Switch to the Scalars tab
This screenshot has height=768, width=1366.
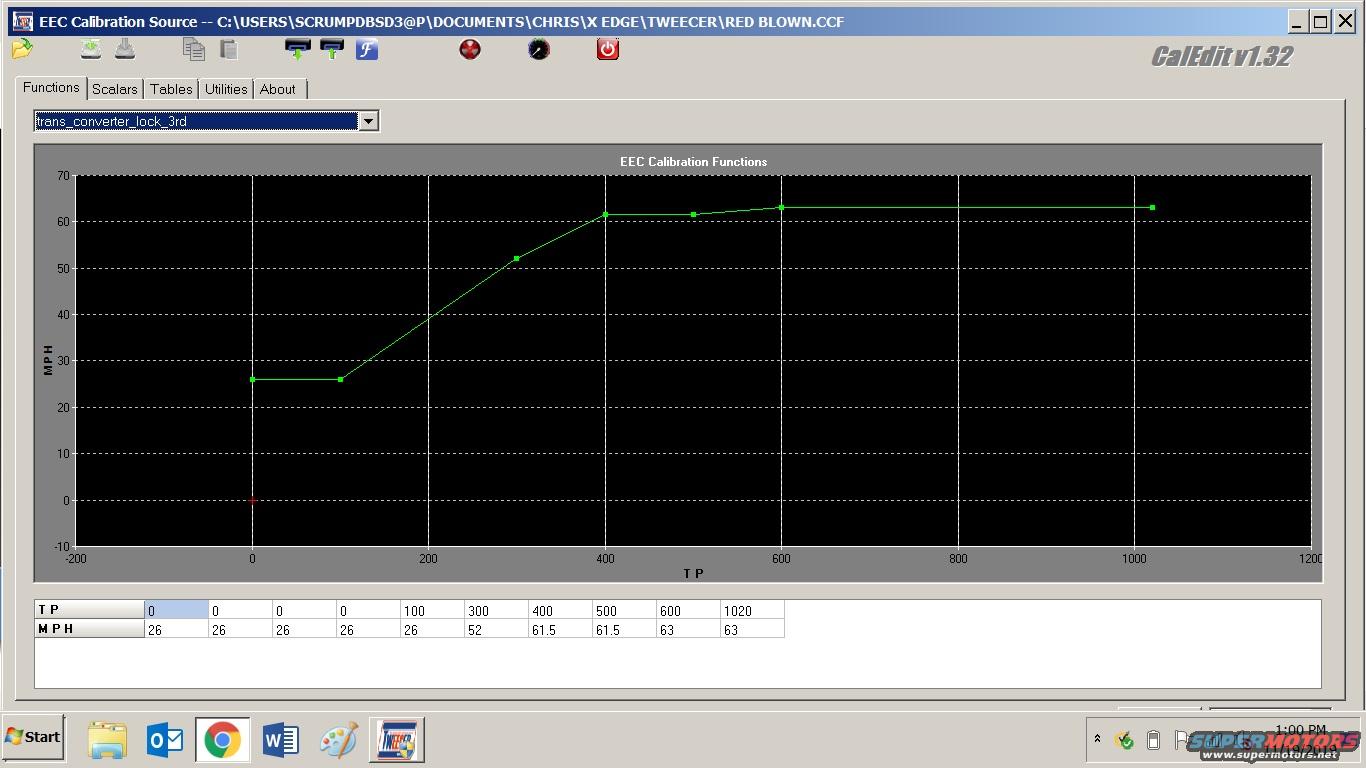115,89
